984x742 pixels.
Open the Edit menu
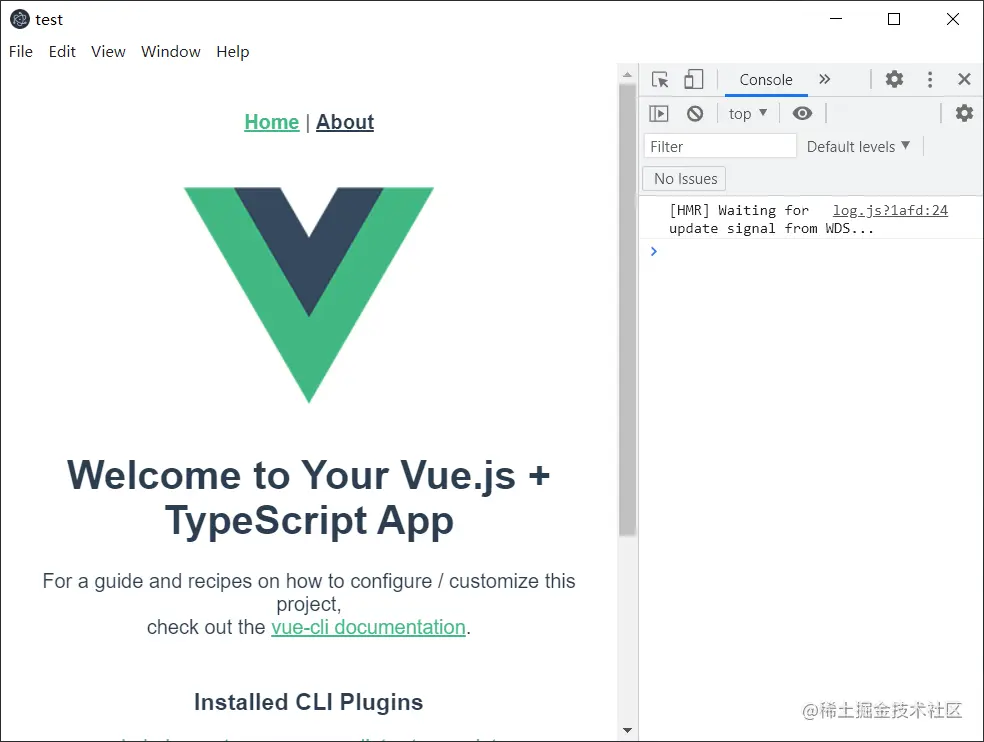[62, 51]
